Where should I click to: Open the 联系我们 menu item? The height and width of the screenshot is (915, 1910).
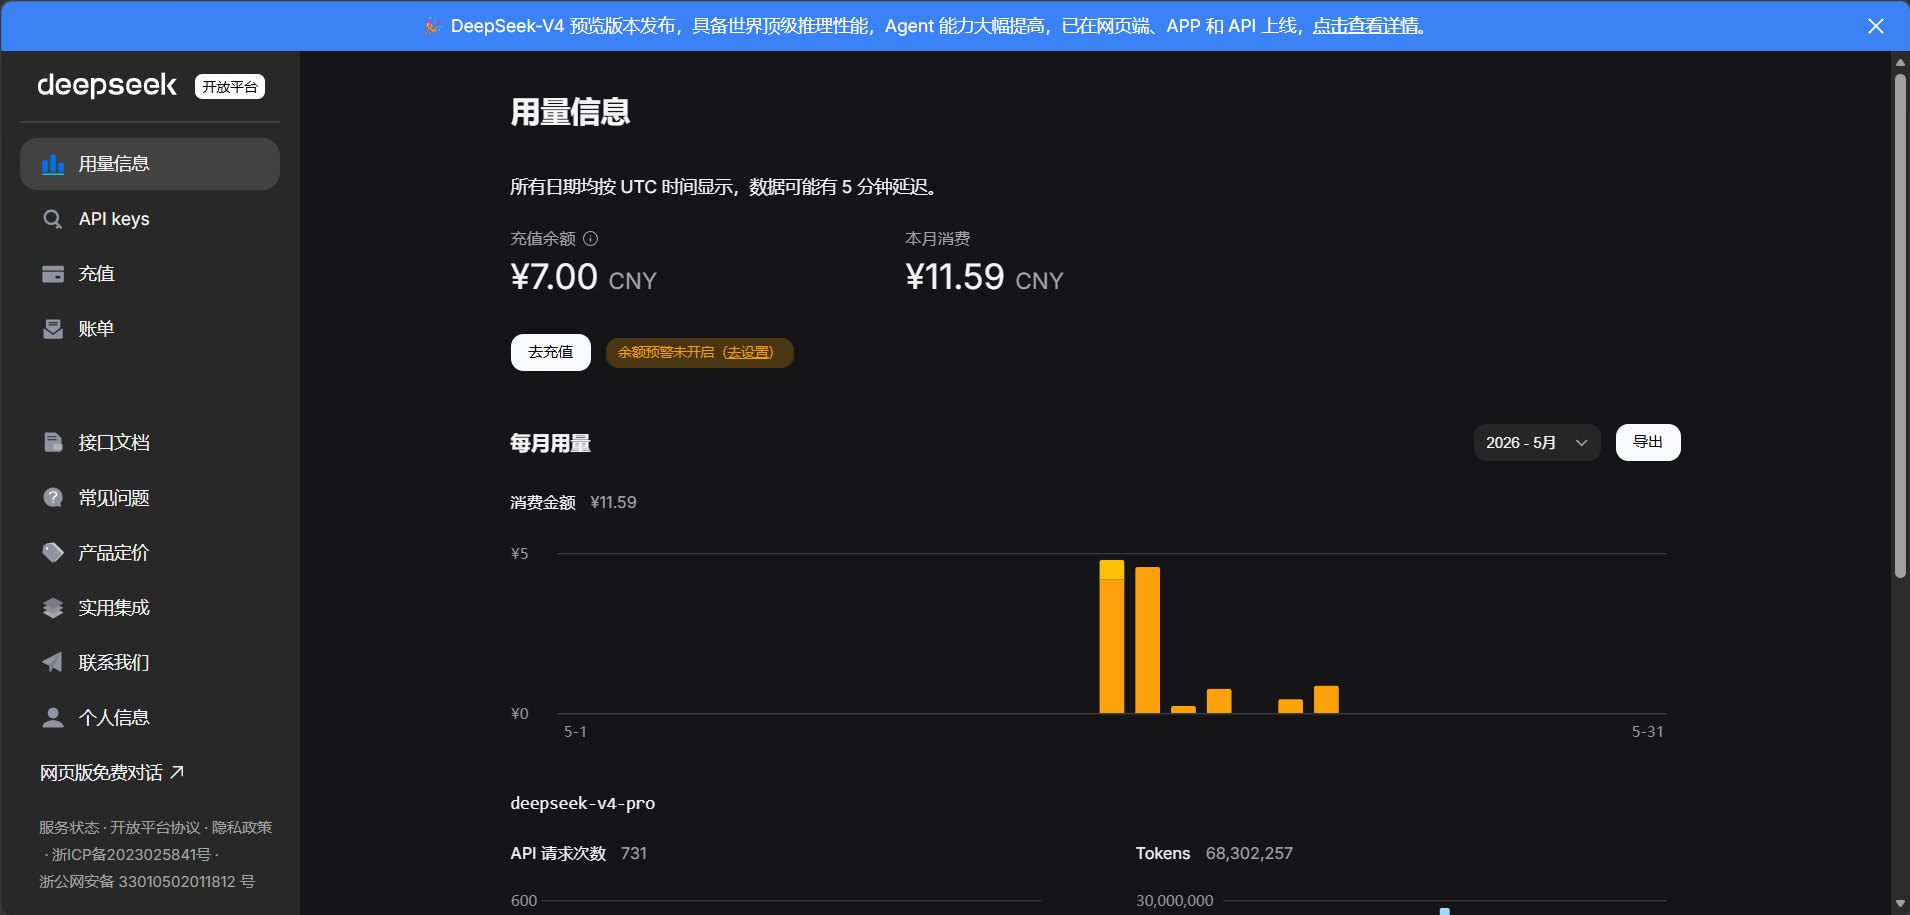[150, 662]
